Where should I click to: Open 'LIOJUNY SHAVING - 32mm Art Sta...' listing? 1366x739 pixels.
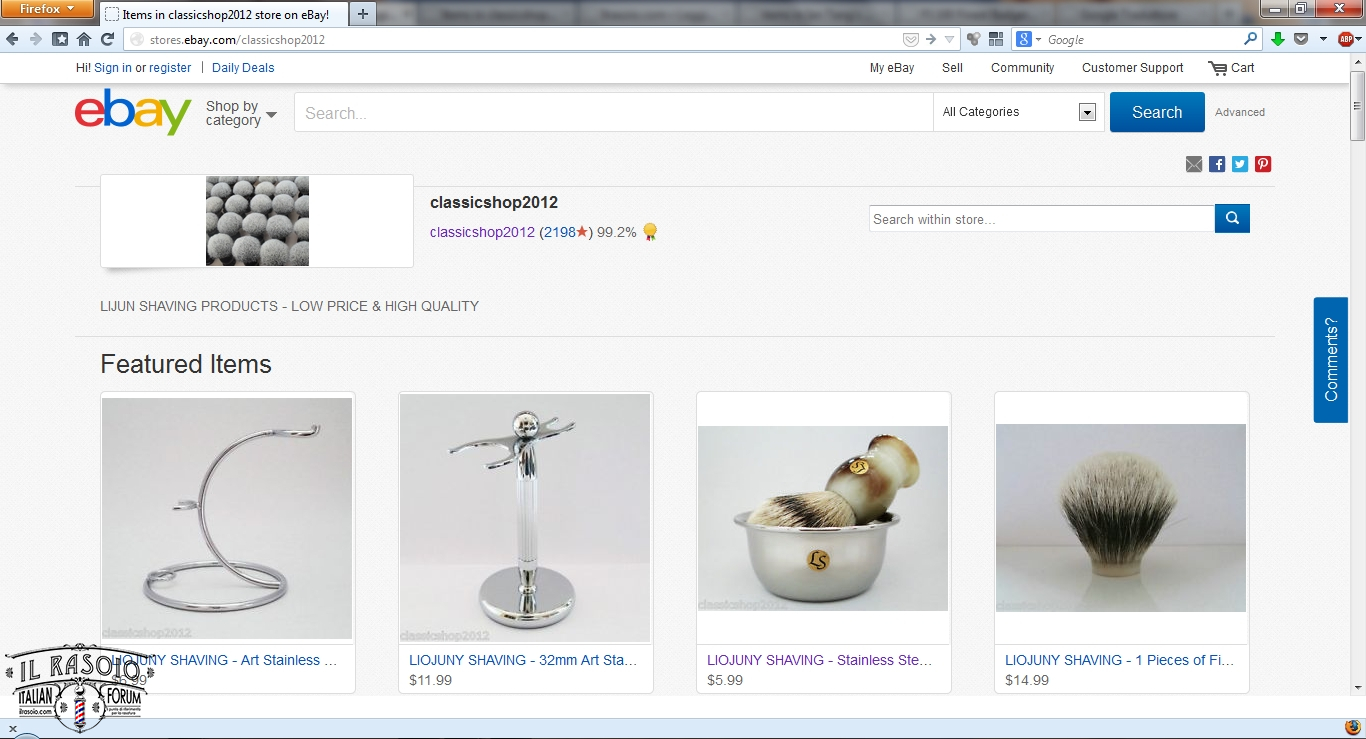pos(523,660)
